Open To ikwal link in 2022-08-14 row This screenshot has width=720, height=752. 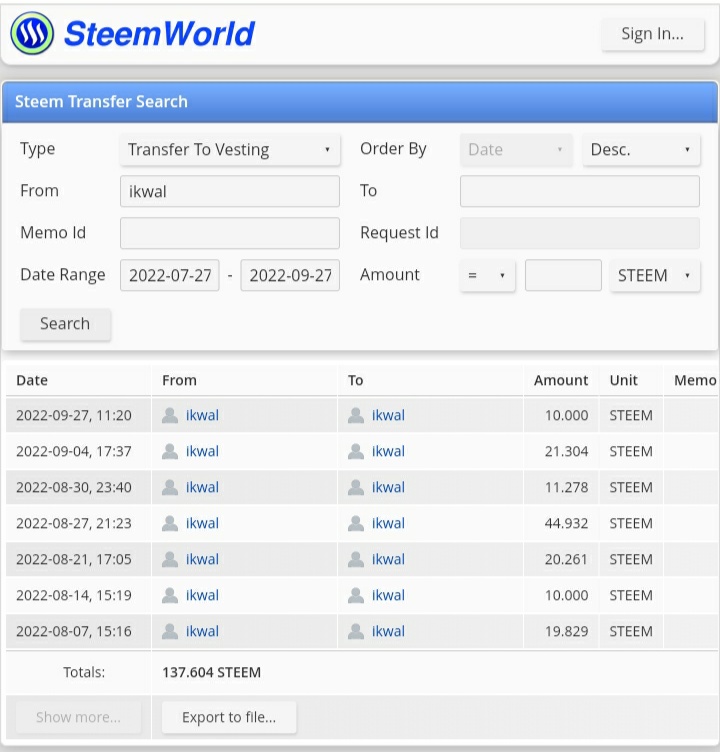[389, 595]
